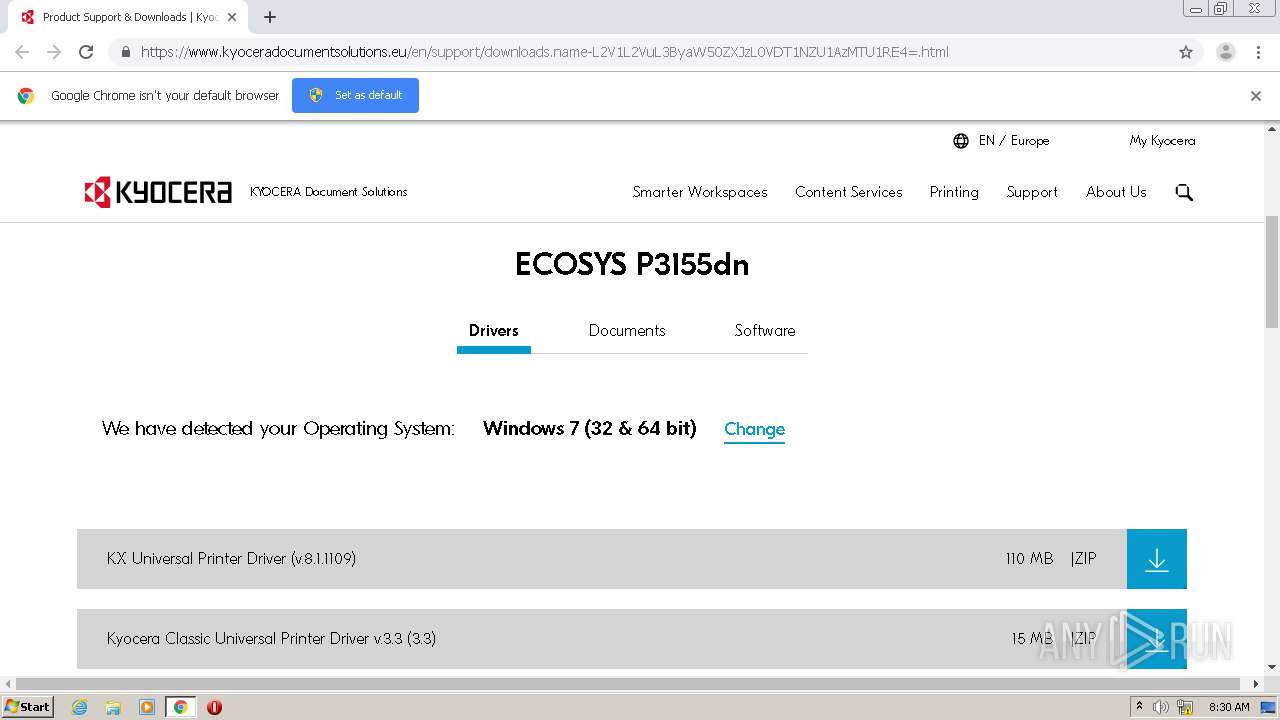Open the Content Services menu
This screenshot has width=1280, height=720.
(x=849, y=192)
